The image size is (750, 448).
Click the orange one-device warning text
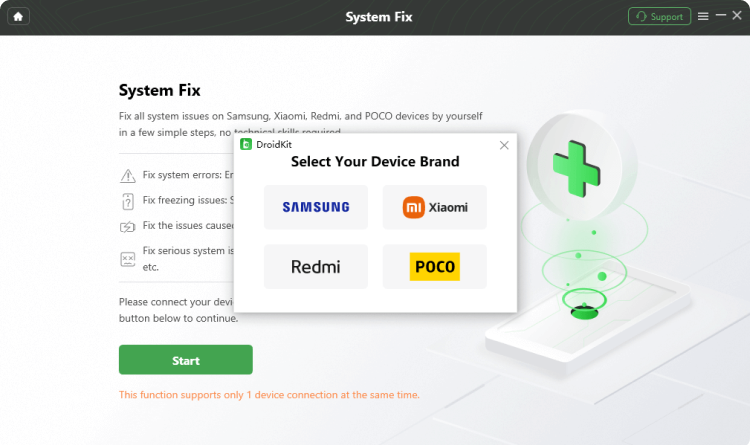pyautogui.click(x=269, y=395)
